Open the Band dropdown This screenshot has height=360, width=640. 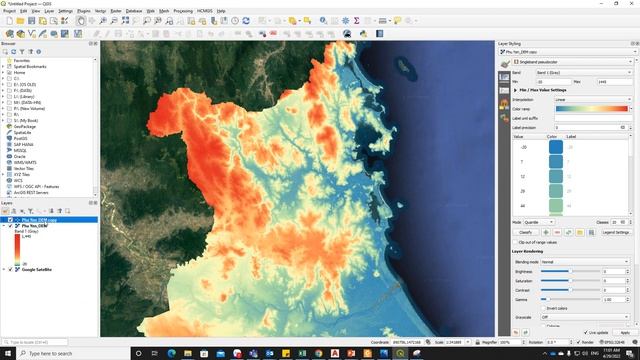(584, 73)
